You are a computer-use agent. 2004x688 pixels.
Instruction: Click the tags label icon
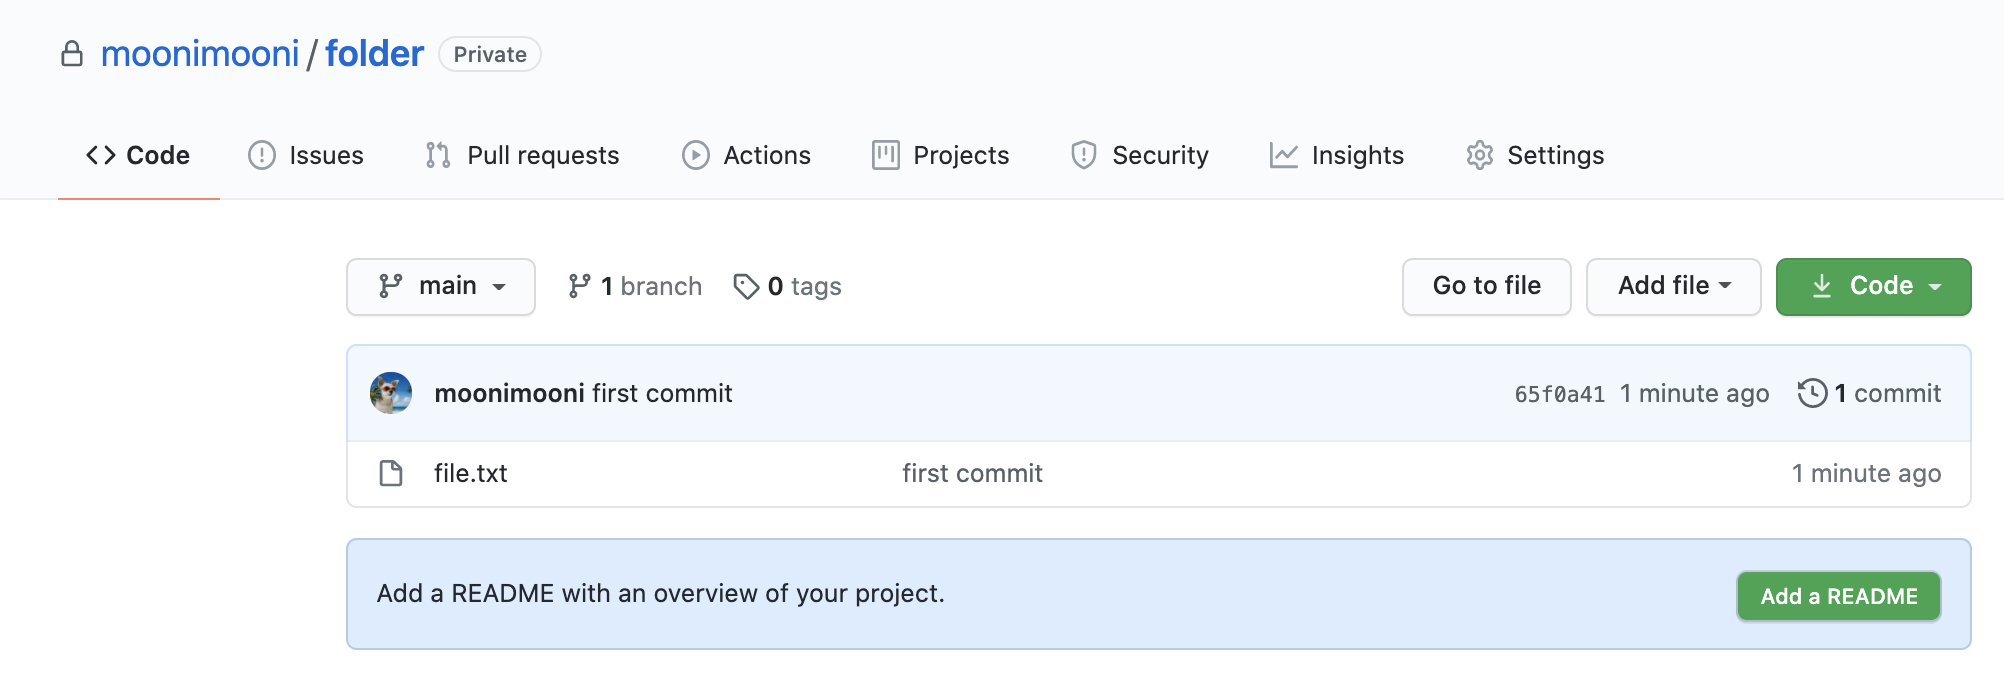coord(746,287)
